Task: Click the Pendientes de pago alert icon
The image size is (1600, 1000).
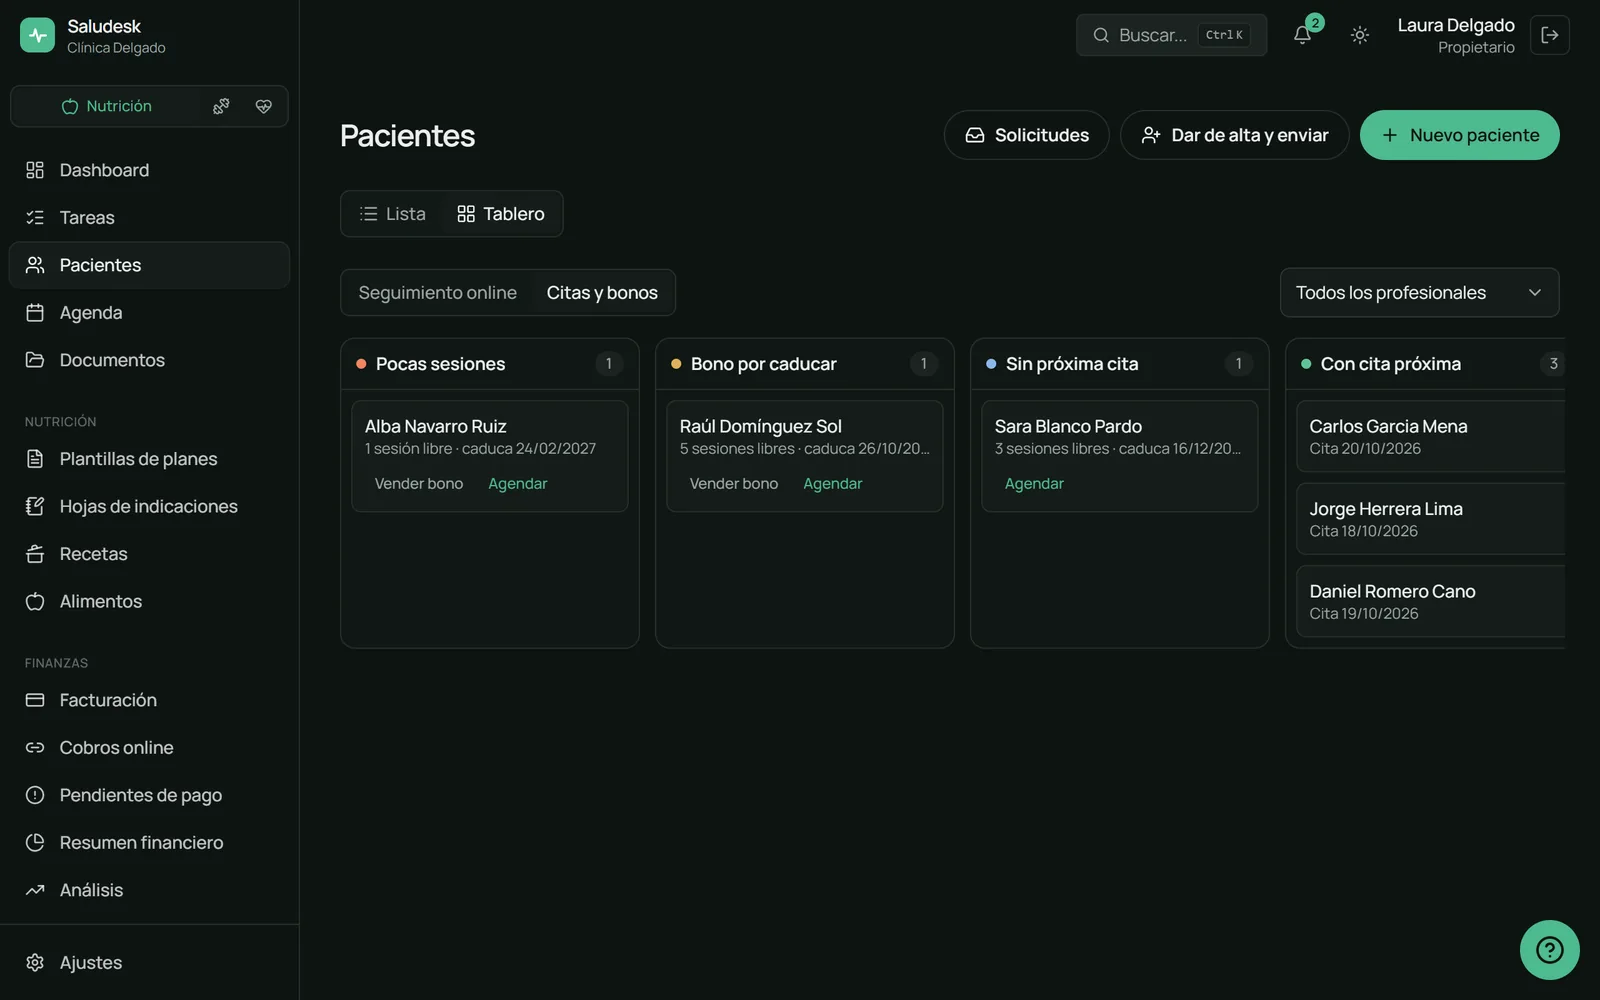Action: tap(35, 795)
